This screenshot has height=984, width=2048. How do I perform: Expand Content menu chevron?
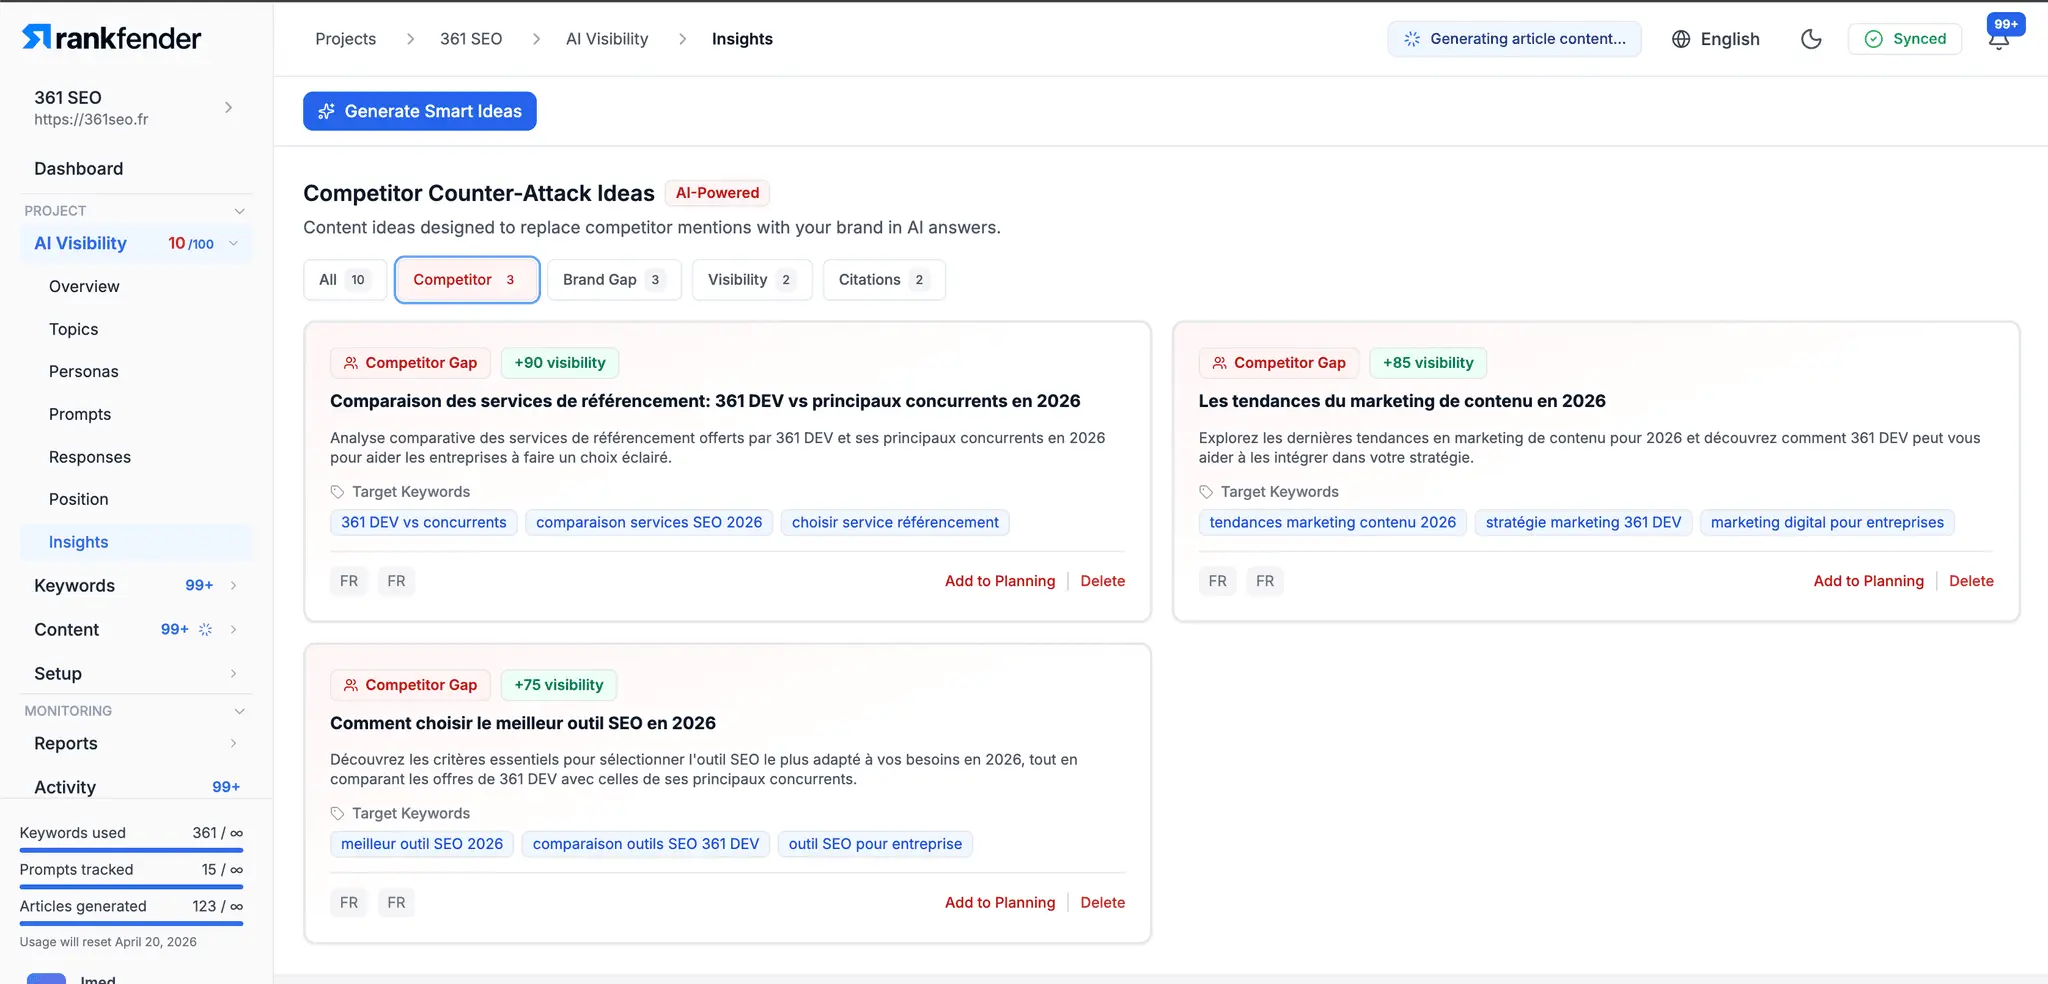tap(233, 630)
